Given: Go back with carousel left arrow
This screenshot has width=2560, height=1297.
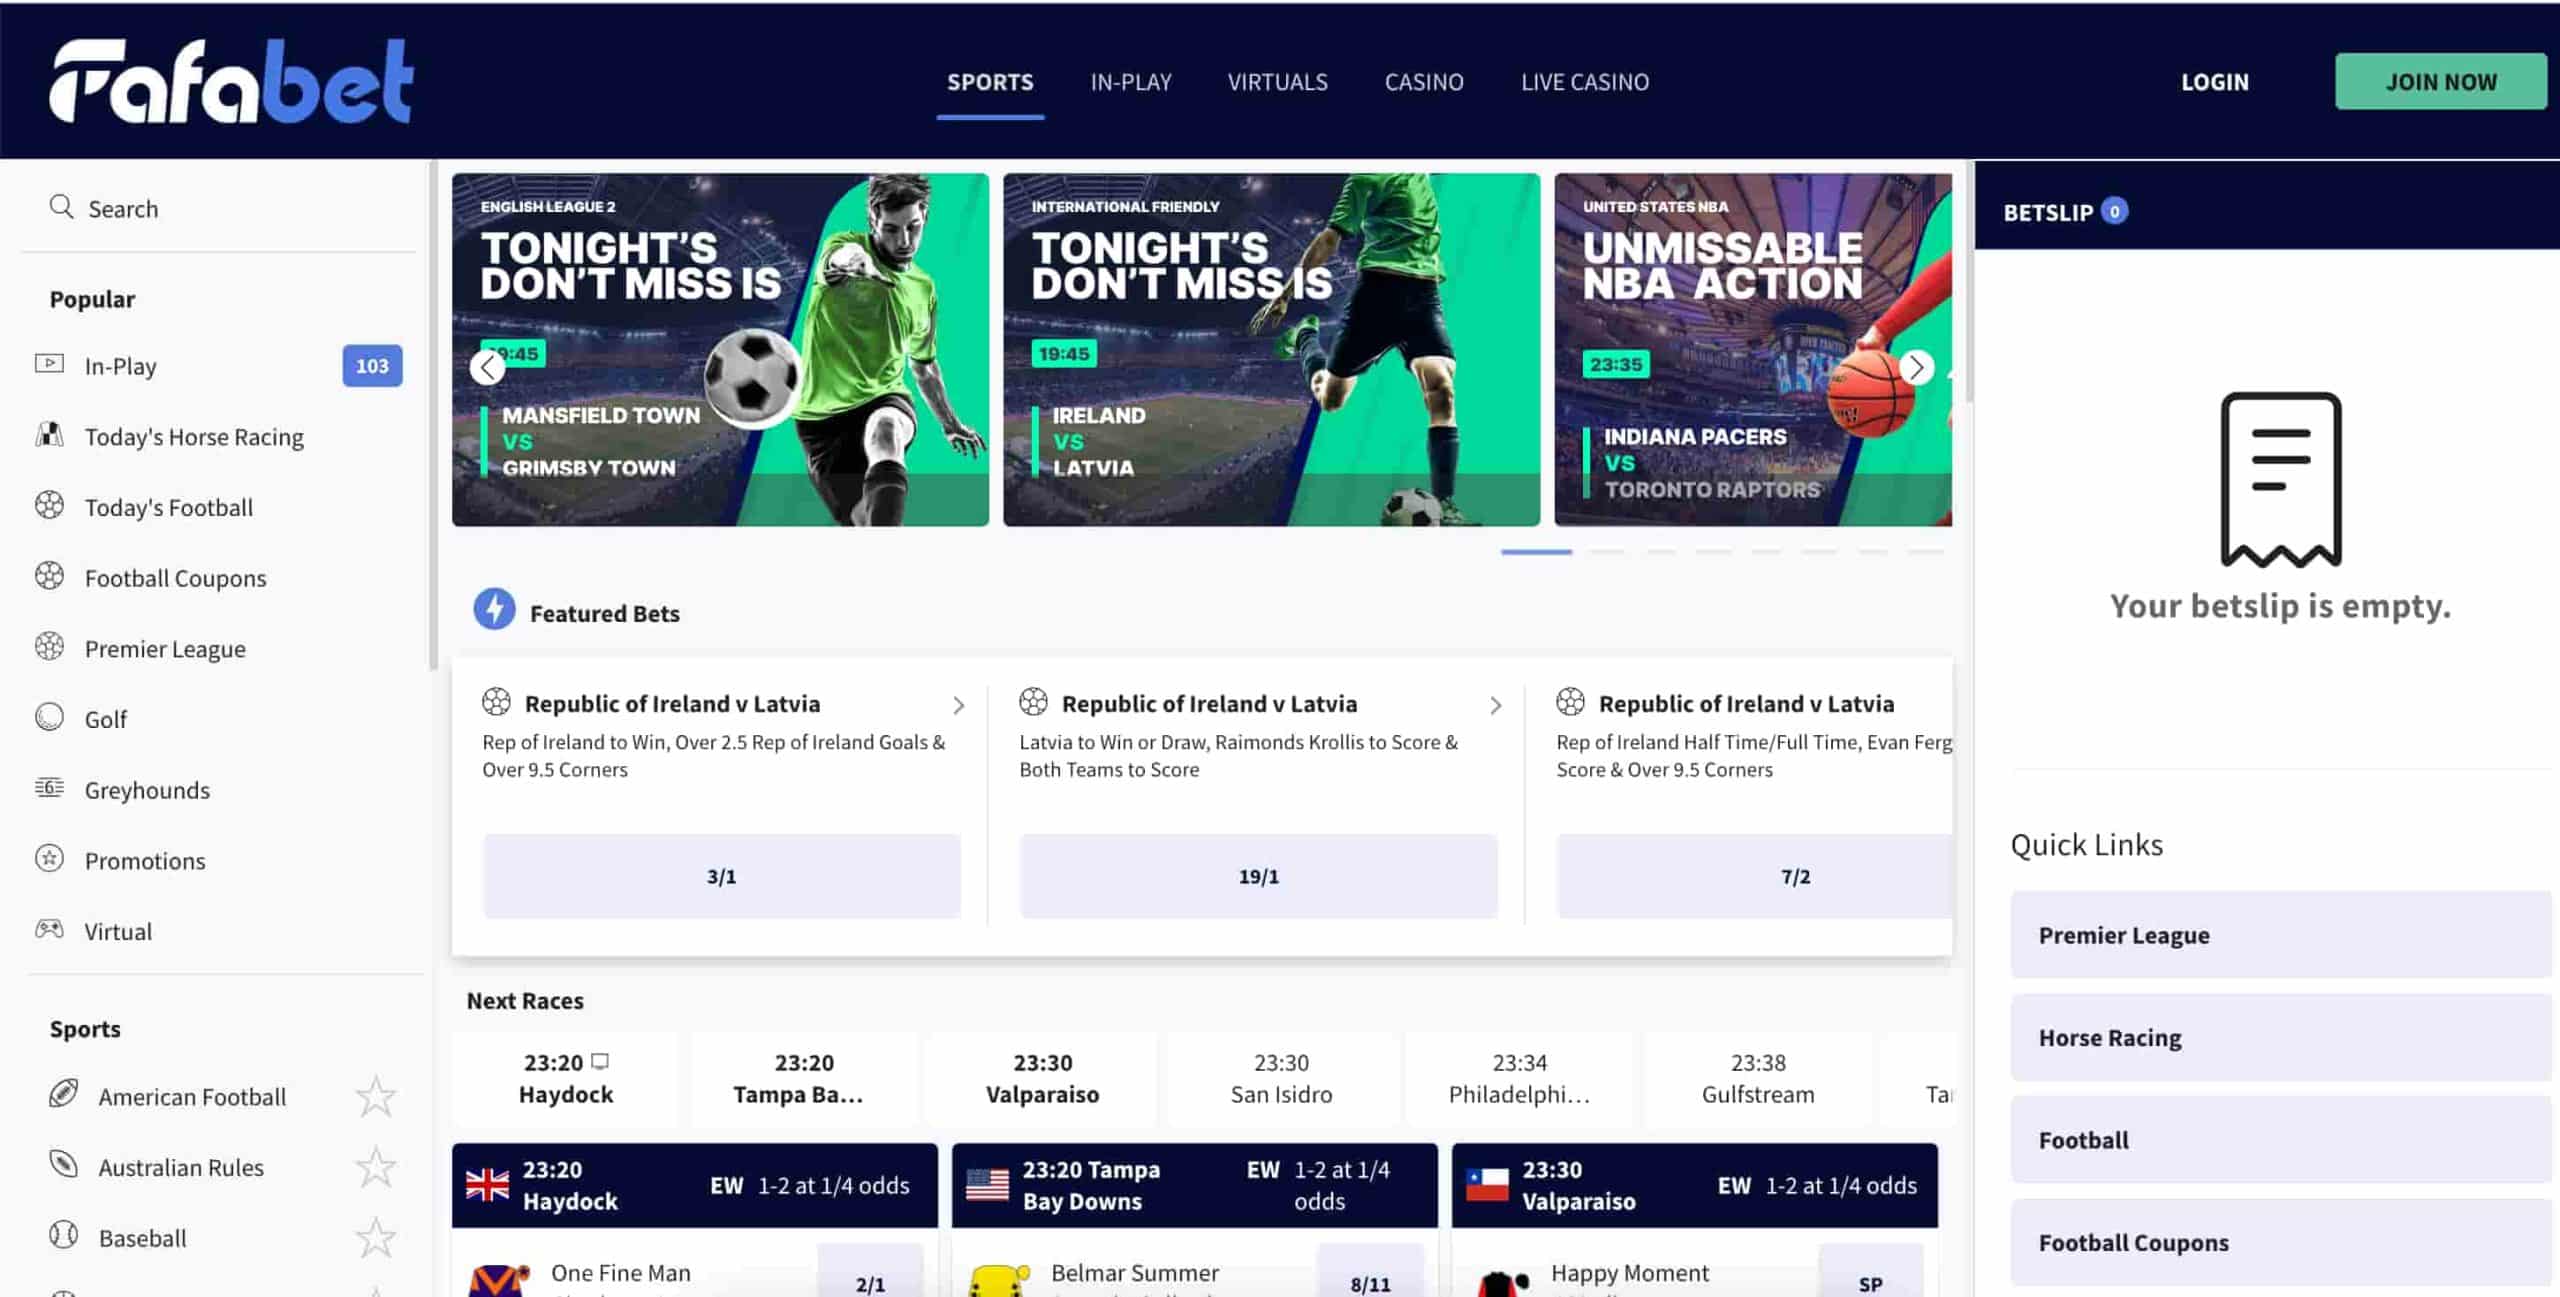Looking at the screenshot, I should [x=487, y=368].
